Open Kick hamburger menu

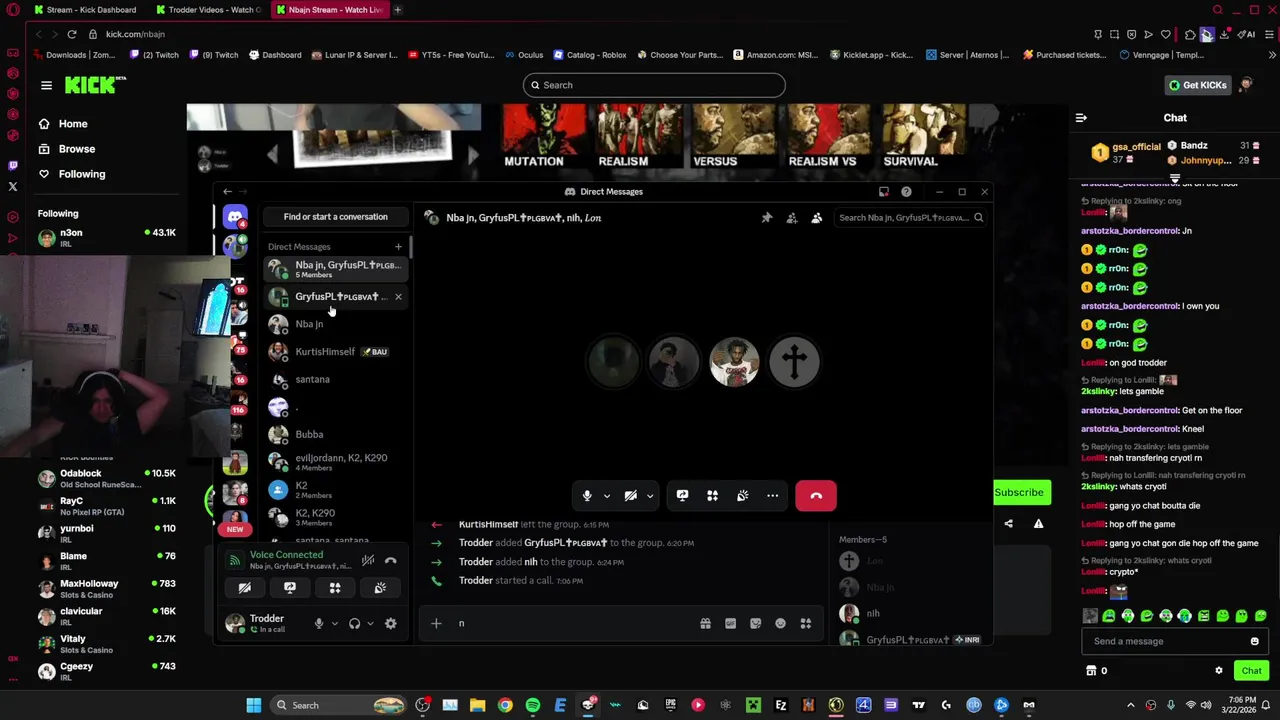pyautogui.click(x=46, y=86)
